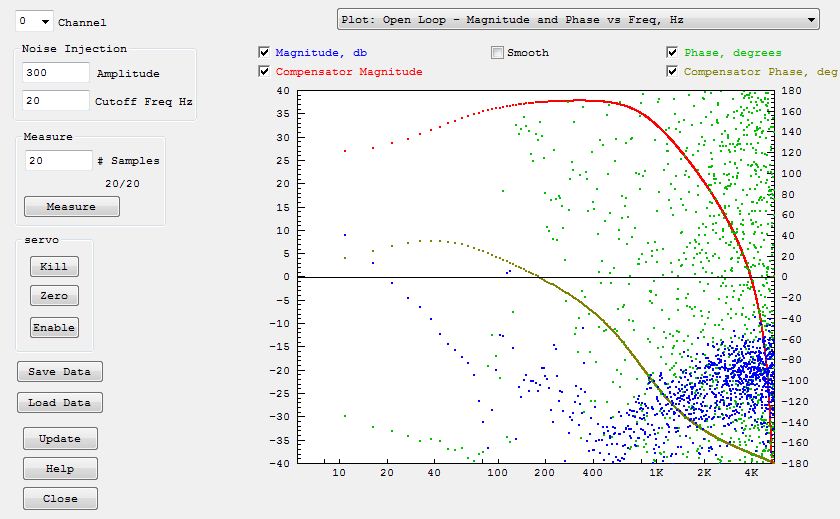This screenshot has height=519, width=840.
Task: Toggle the Compensator Magnitude checkbox
Action: coord(264,71)
